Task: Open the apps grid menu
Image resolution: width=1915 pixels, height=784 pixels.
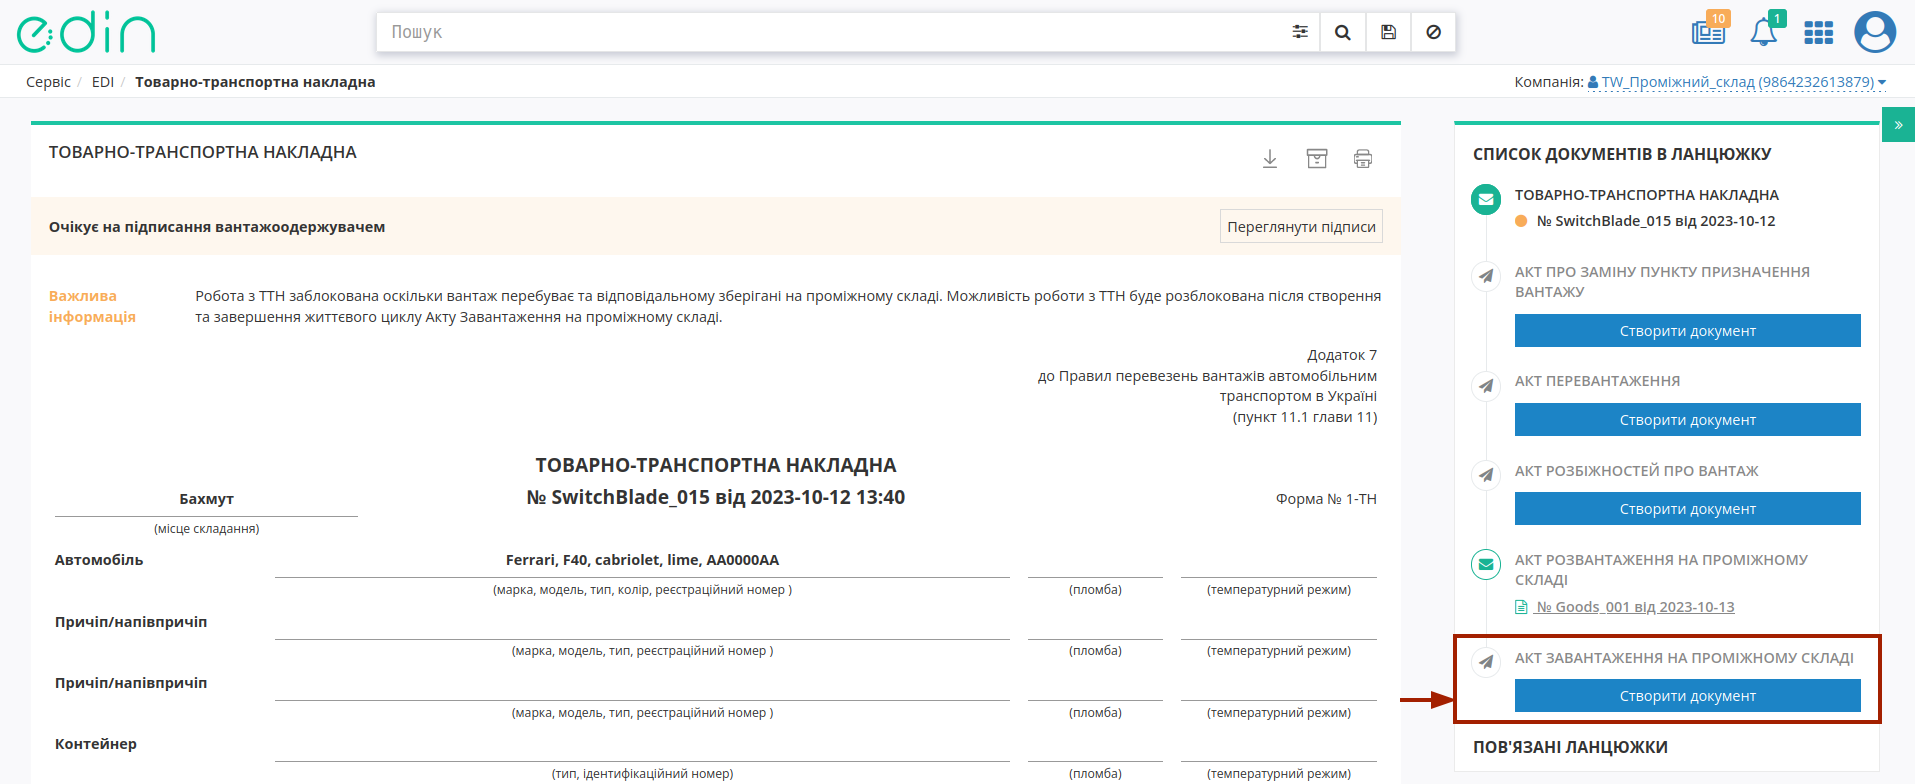Action: [1818, 33]
